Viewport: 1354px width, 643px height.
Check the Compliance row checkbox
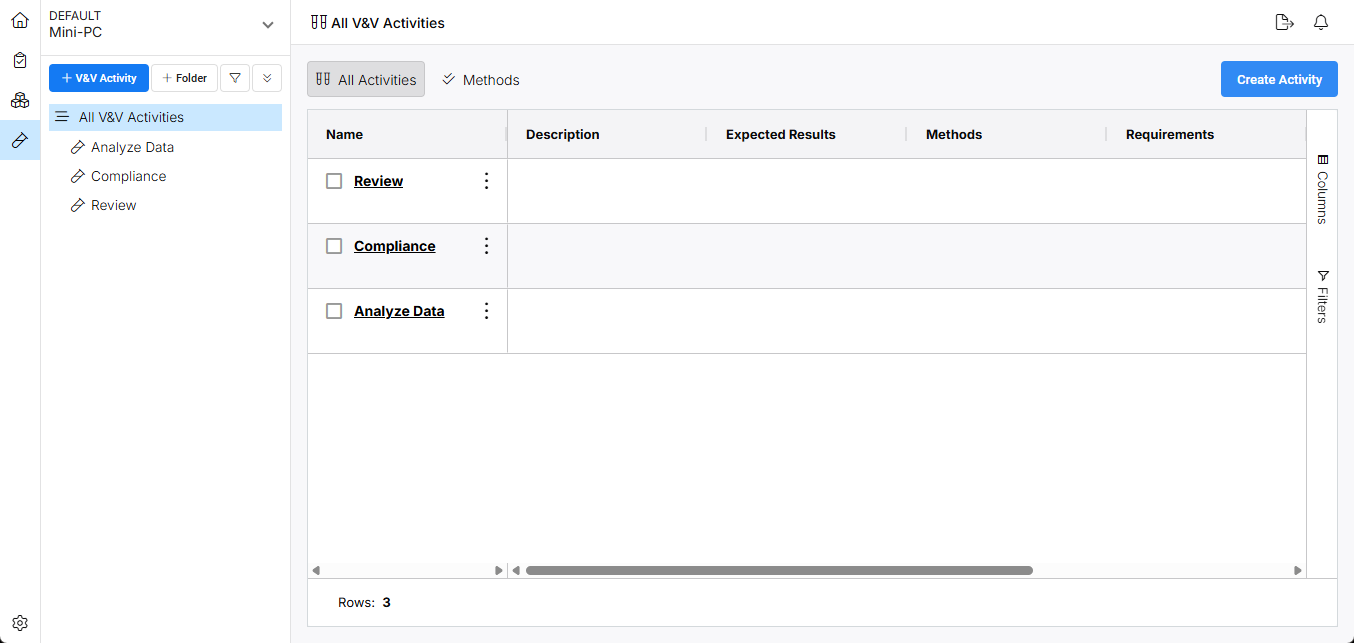(x=334, y=246)
